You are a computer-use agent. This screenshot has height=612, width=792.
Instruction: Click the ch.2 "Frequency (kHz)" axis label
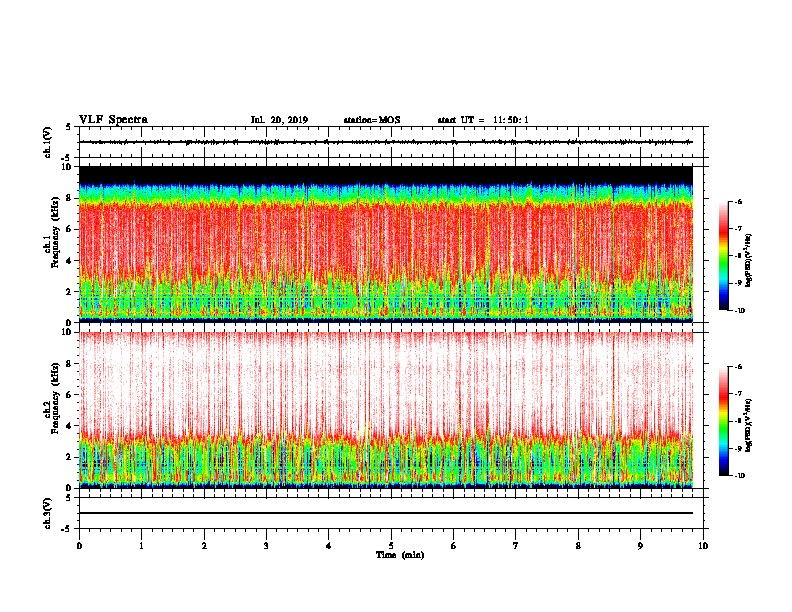tap(55, 398)
